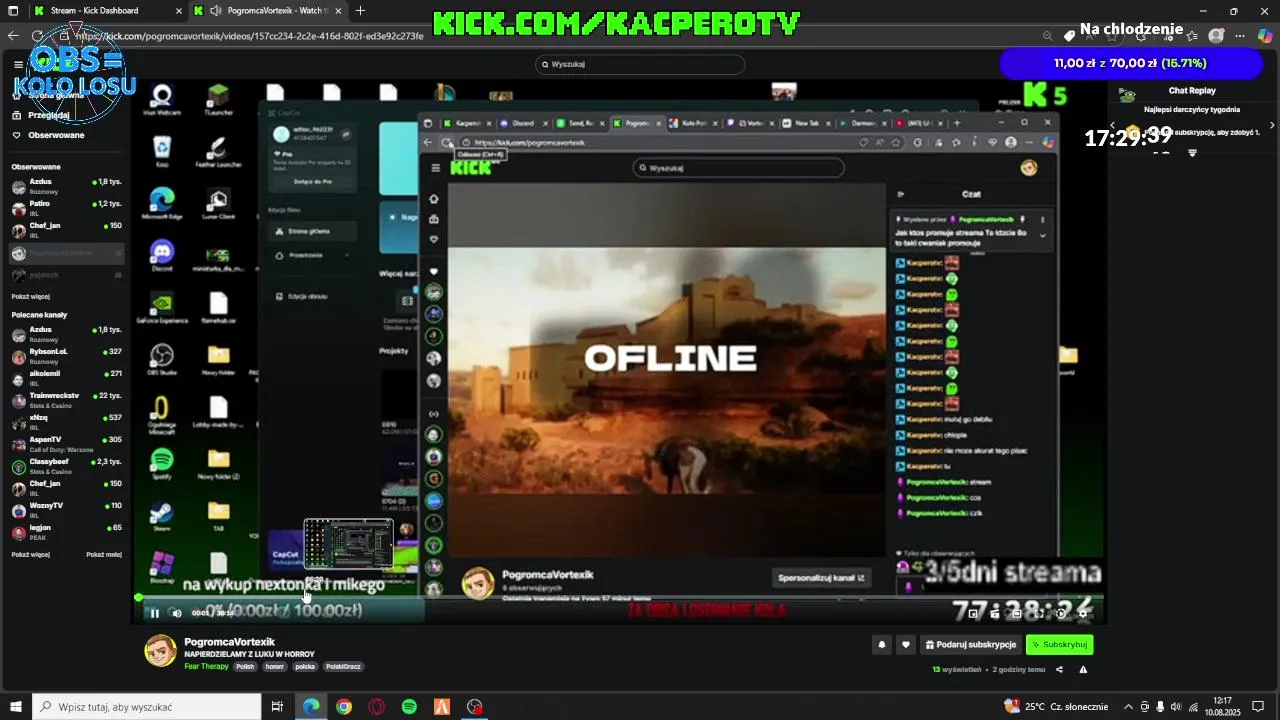Report the video with warning icon
Screen dimensions: 1280x720
1082,669
